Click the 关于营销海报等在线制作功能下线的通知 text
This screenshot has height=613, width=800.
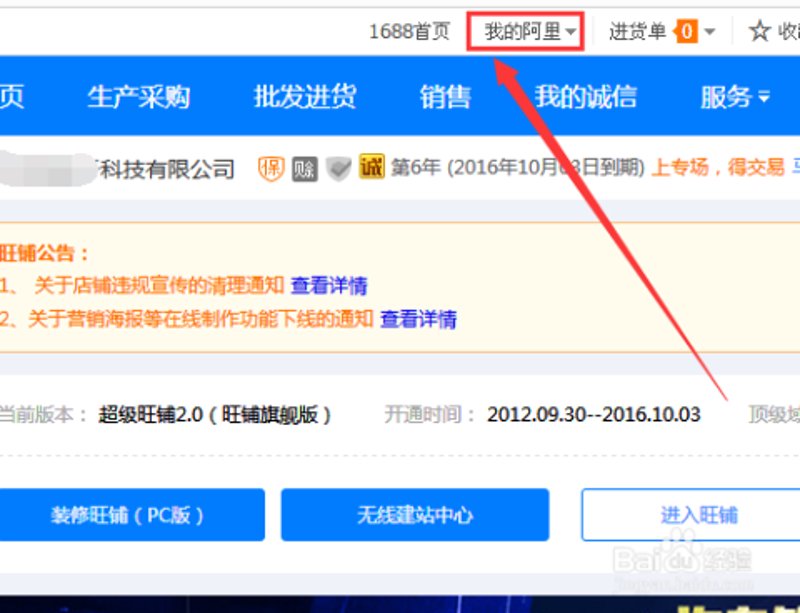201,319
